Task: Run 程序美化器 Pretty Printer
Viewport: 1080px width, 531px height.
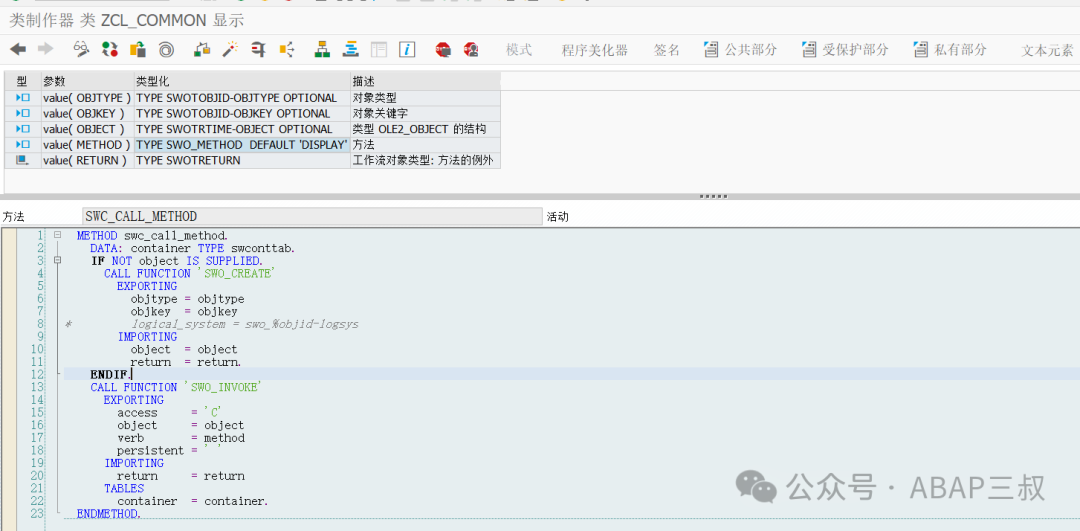Action: click(594, 50)
